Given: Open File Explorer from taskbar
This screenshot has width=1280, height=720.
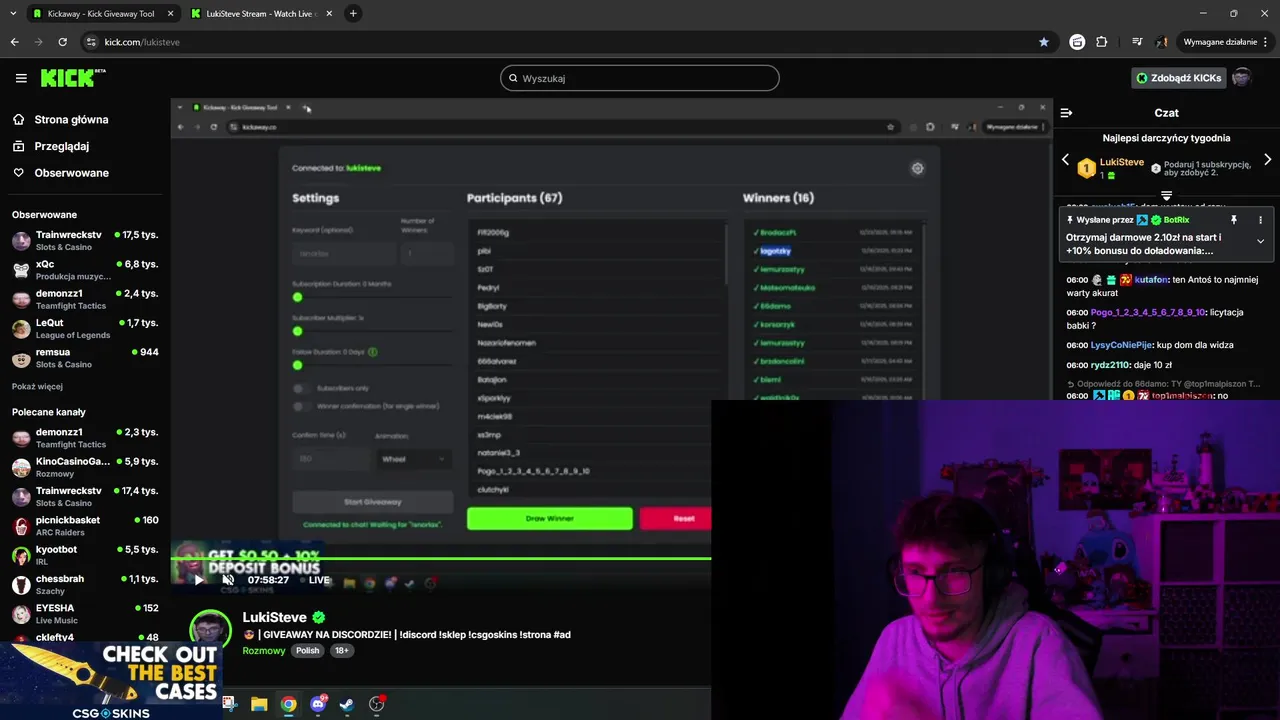Looking at the screenshot, I should tap(259, 704).
